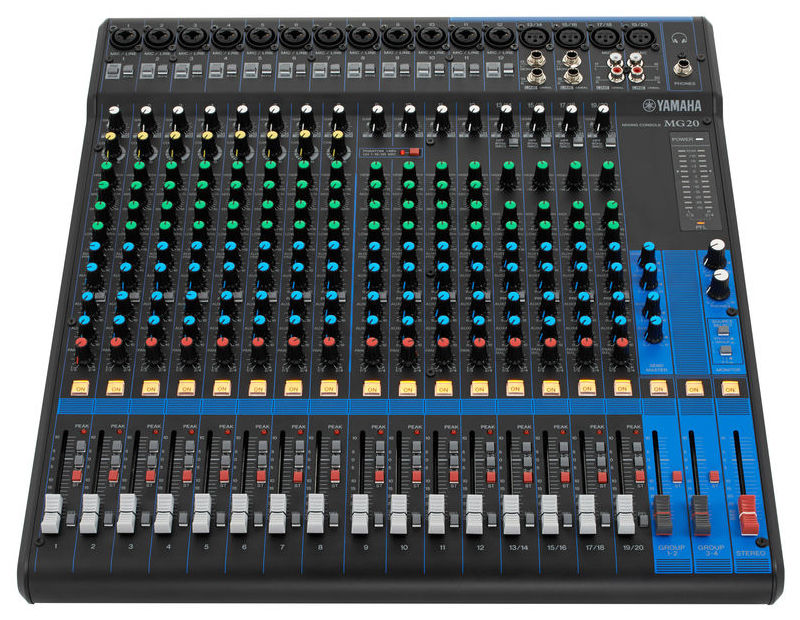Click the channel 19/20 fader cap
800x620 pixels.
(626, 513)
